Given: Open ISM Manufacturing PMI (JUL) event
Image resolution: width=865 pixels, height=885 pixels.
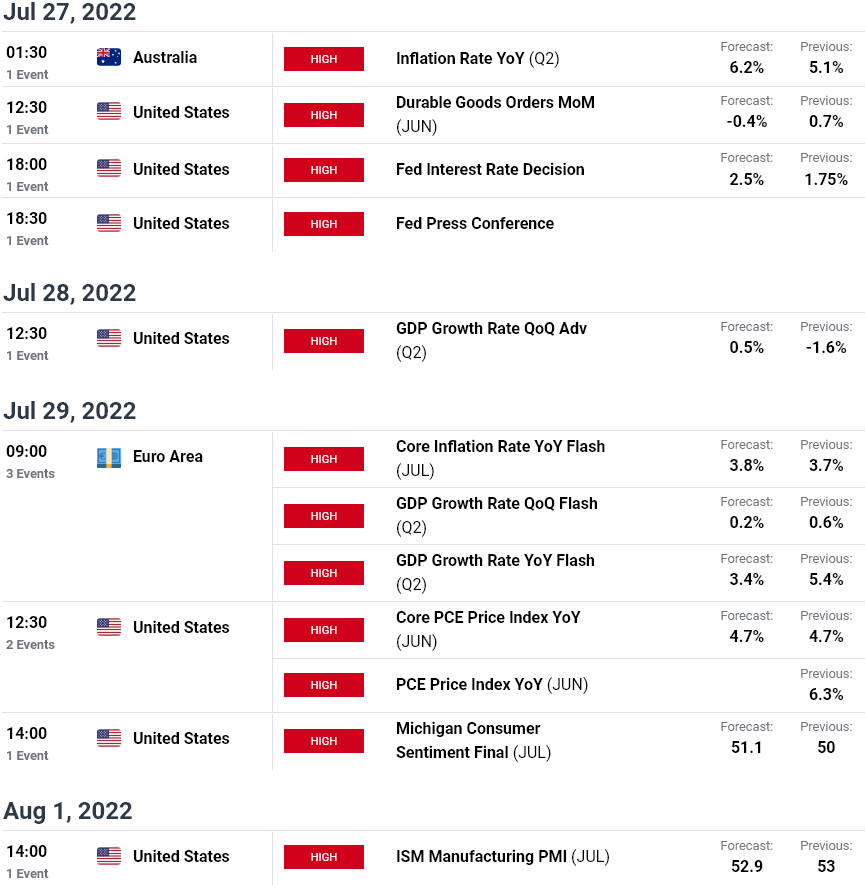Looking at the screenshot, I should (x=503, y=856).
